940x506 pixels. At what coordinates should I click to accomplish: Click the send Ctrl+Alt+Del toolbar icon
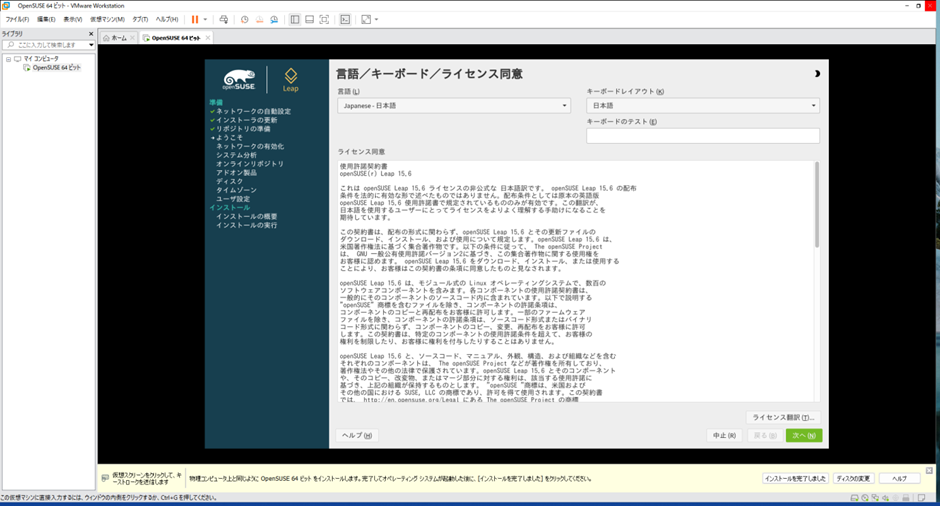(x=223, y=19)
